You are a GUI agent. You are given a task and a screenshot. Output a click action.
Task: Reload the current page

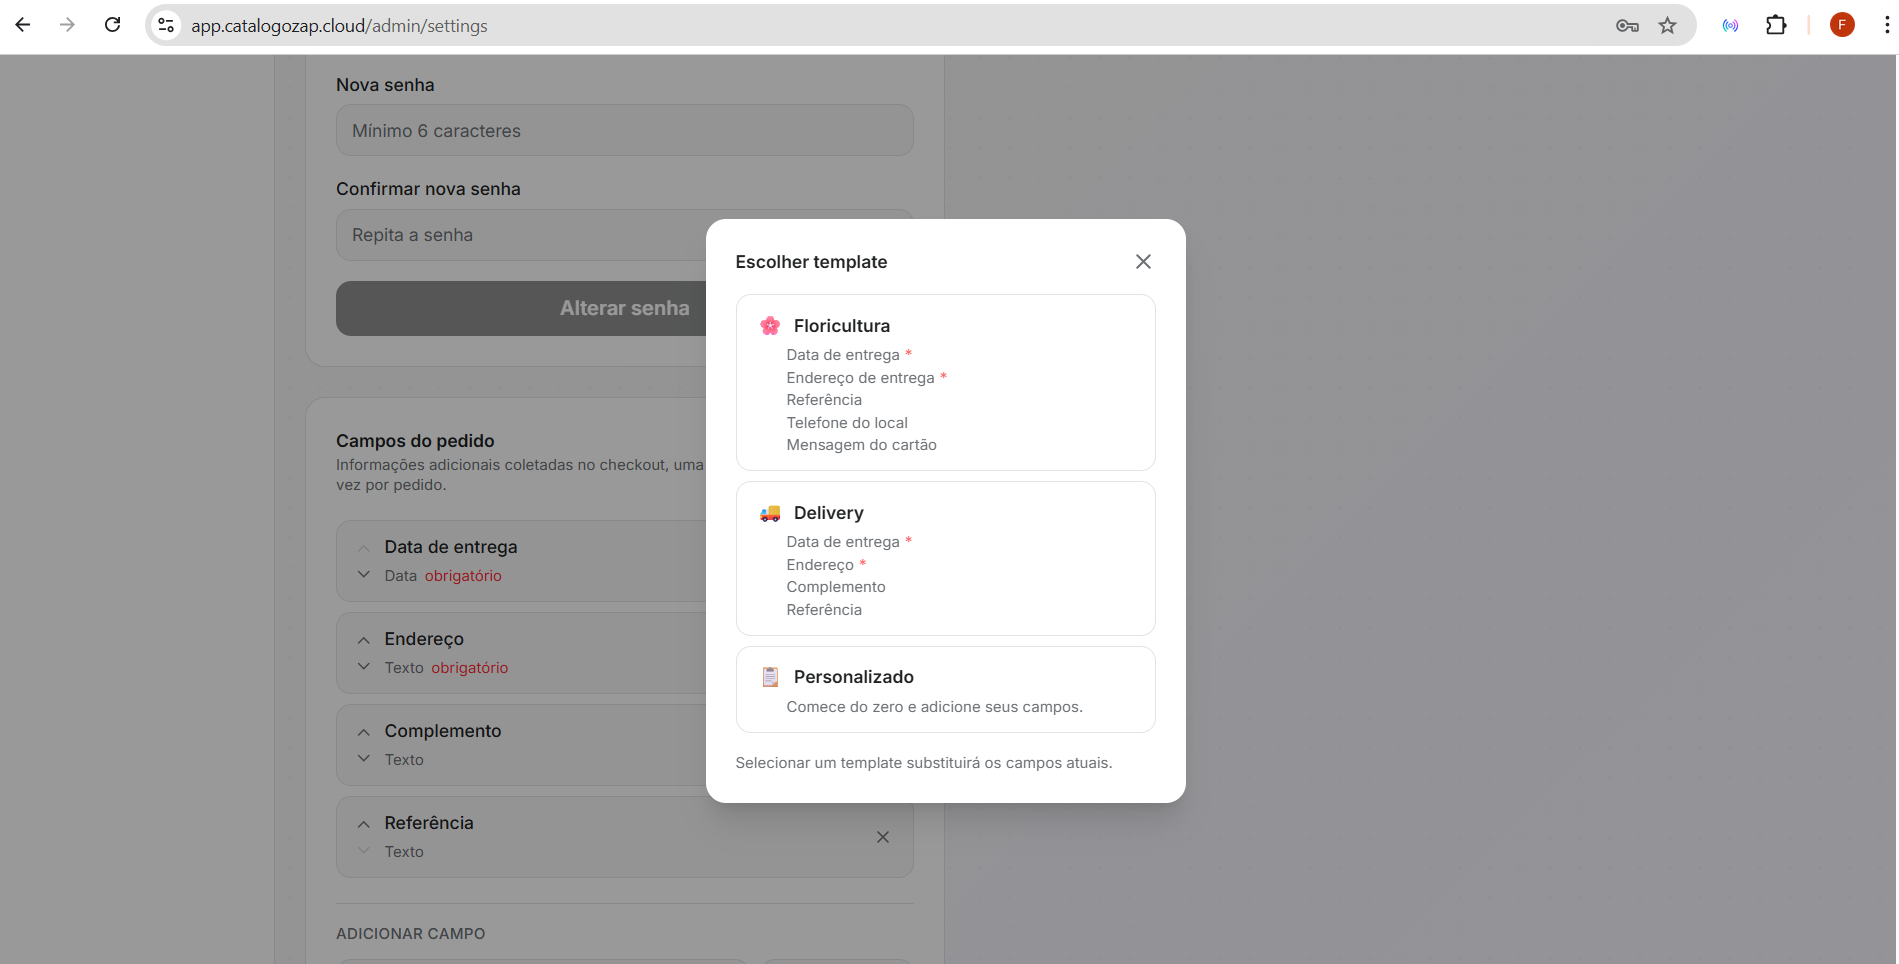point(112,25)
